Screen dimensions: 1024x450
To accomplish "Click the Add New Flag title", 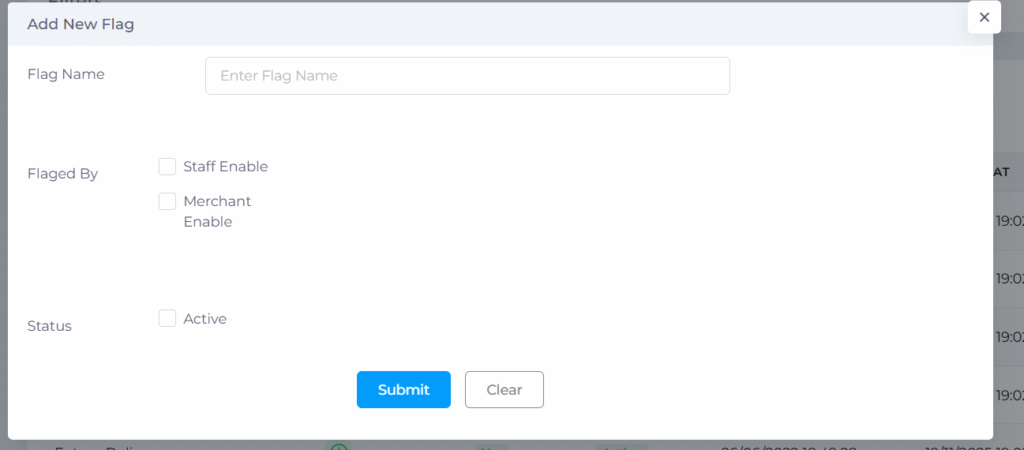I will 81,24.
